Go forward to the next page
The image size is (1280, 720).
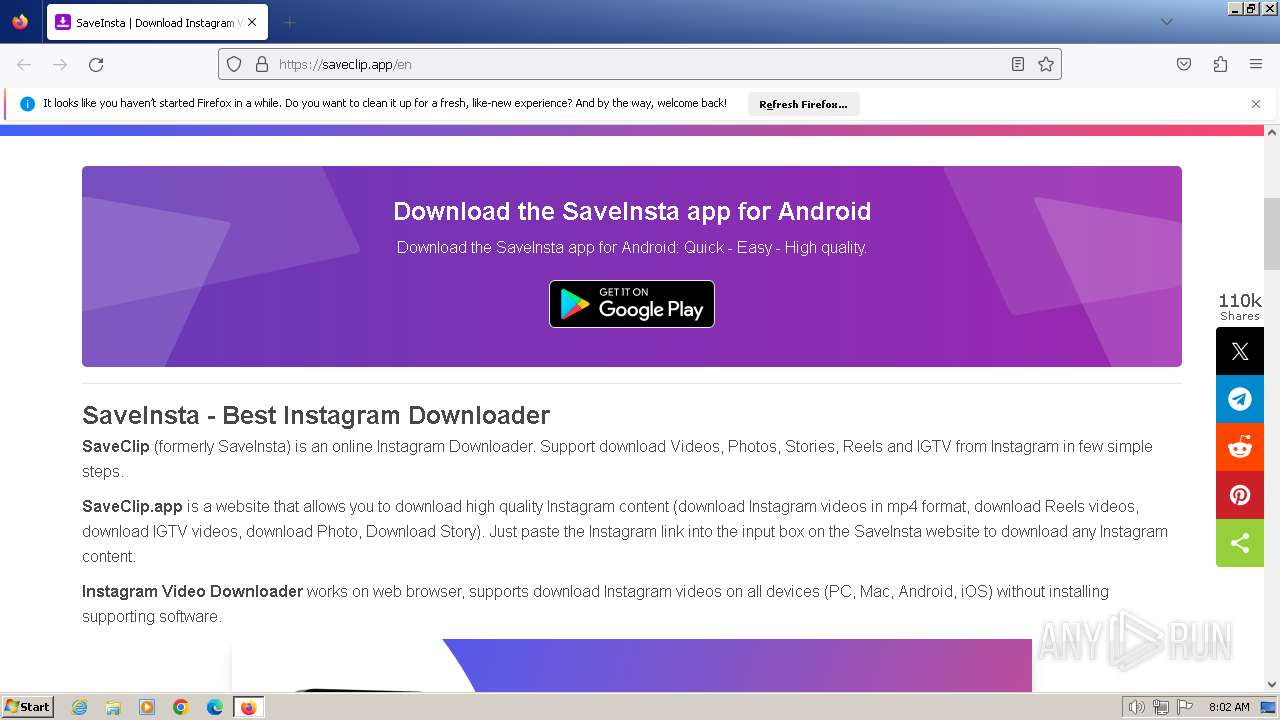click(60, 64)
